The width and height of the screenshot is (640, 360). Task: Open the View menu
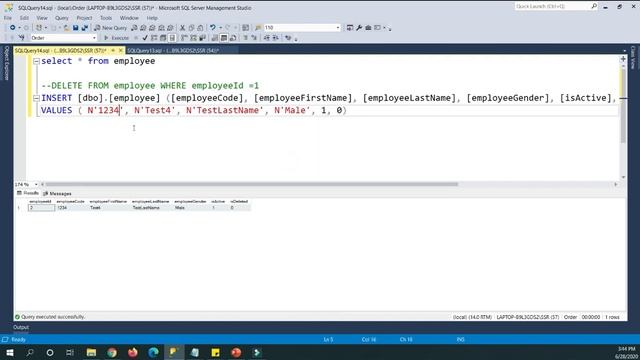(42, 18)
